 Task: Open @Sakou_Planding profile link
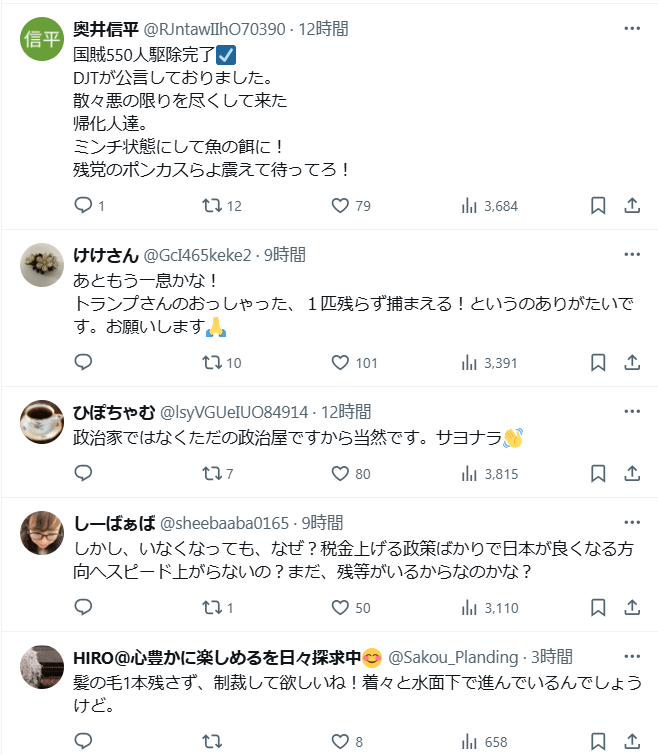pyautogui.click(x=453, y=657)
